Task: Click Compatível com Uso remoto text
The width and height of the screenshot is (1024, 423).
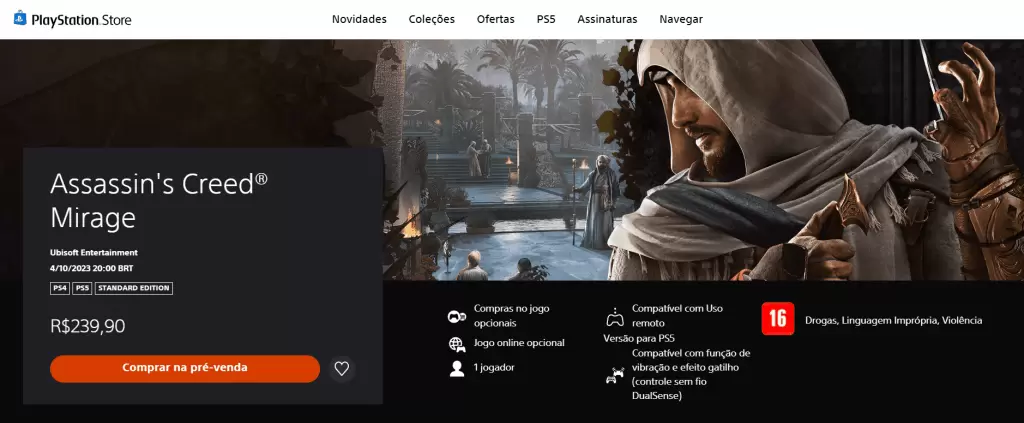Action: 677,315
